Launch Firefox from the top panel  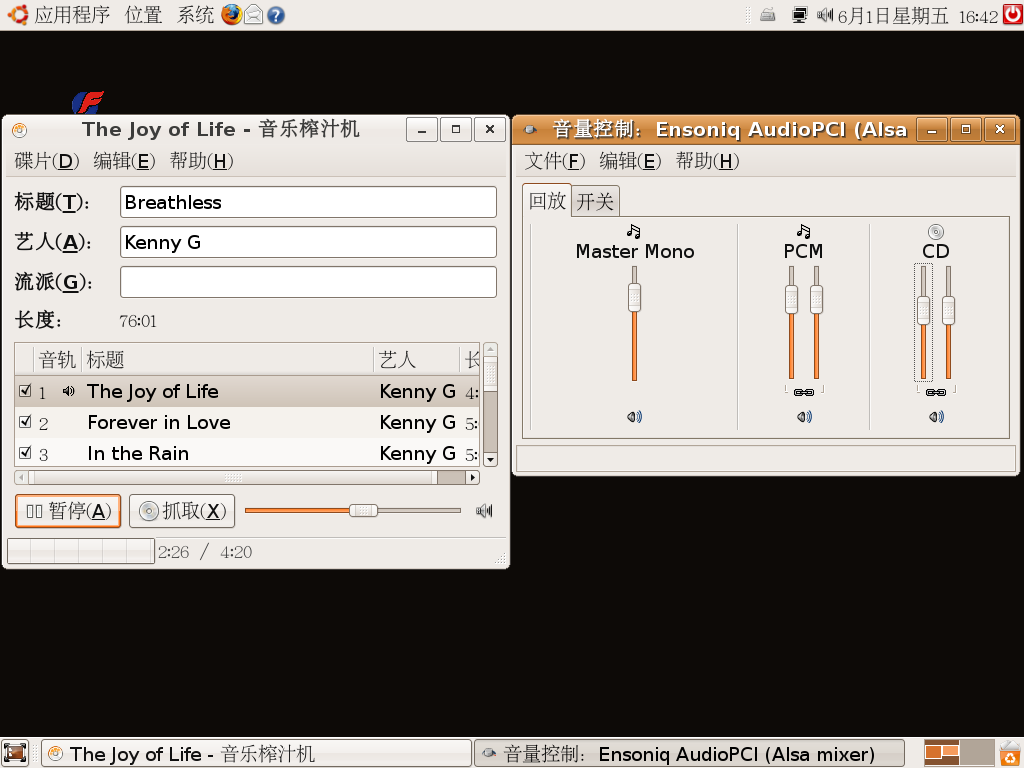231,14
